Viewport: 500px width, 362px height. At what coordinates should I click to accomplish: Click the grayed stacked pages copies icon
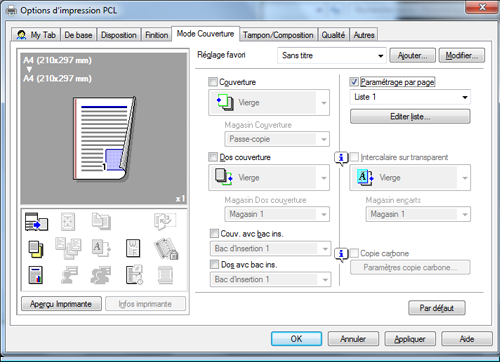(101, 221)
